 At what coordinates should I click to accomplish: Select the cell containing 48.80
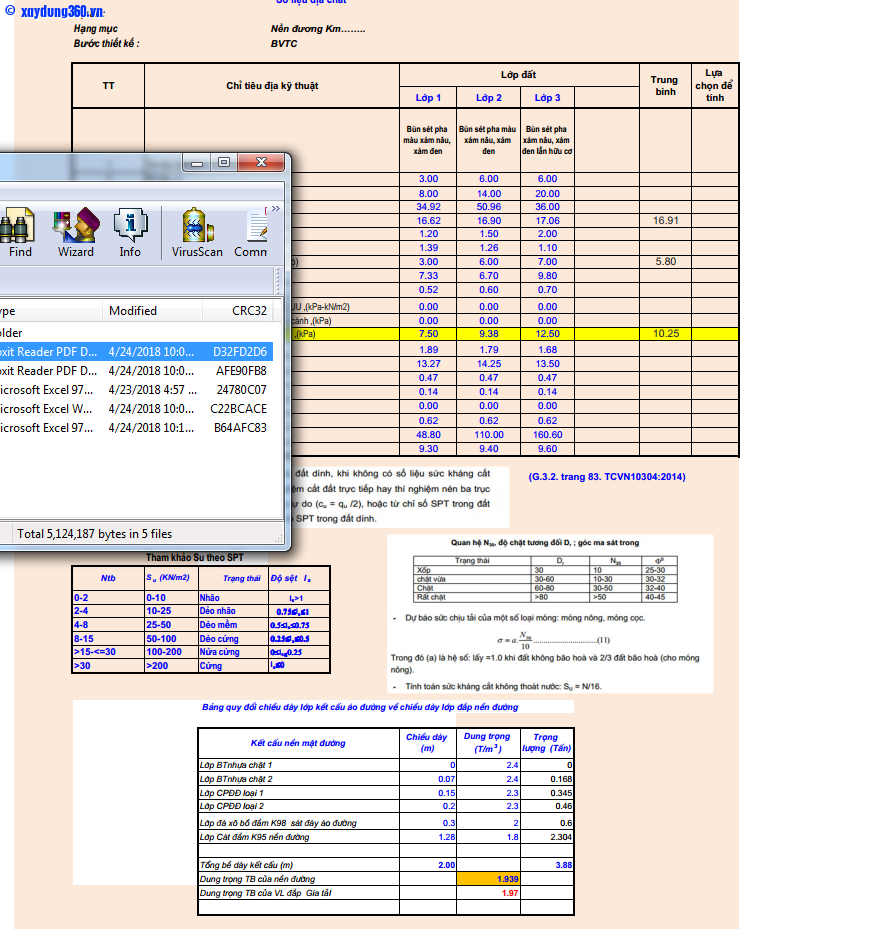pos(428,435)
